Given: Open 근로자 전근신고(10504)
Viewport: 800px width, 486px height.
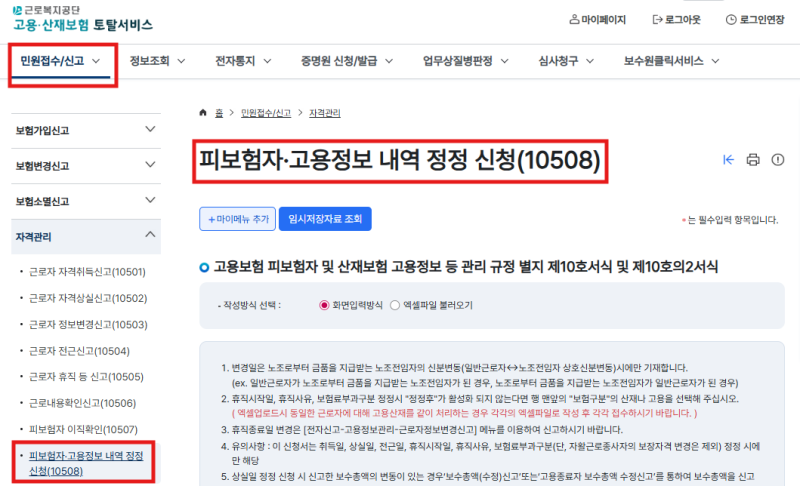Looking at the screenshot, I should click(x=80, y=351).
